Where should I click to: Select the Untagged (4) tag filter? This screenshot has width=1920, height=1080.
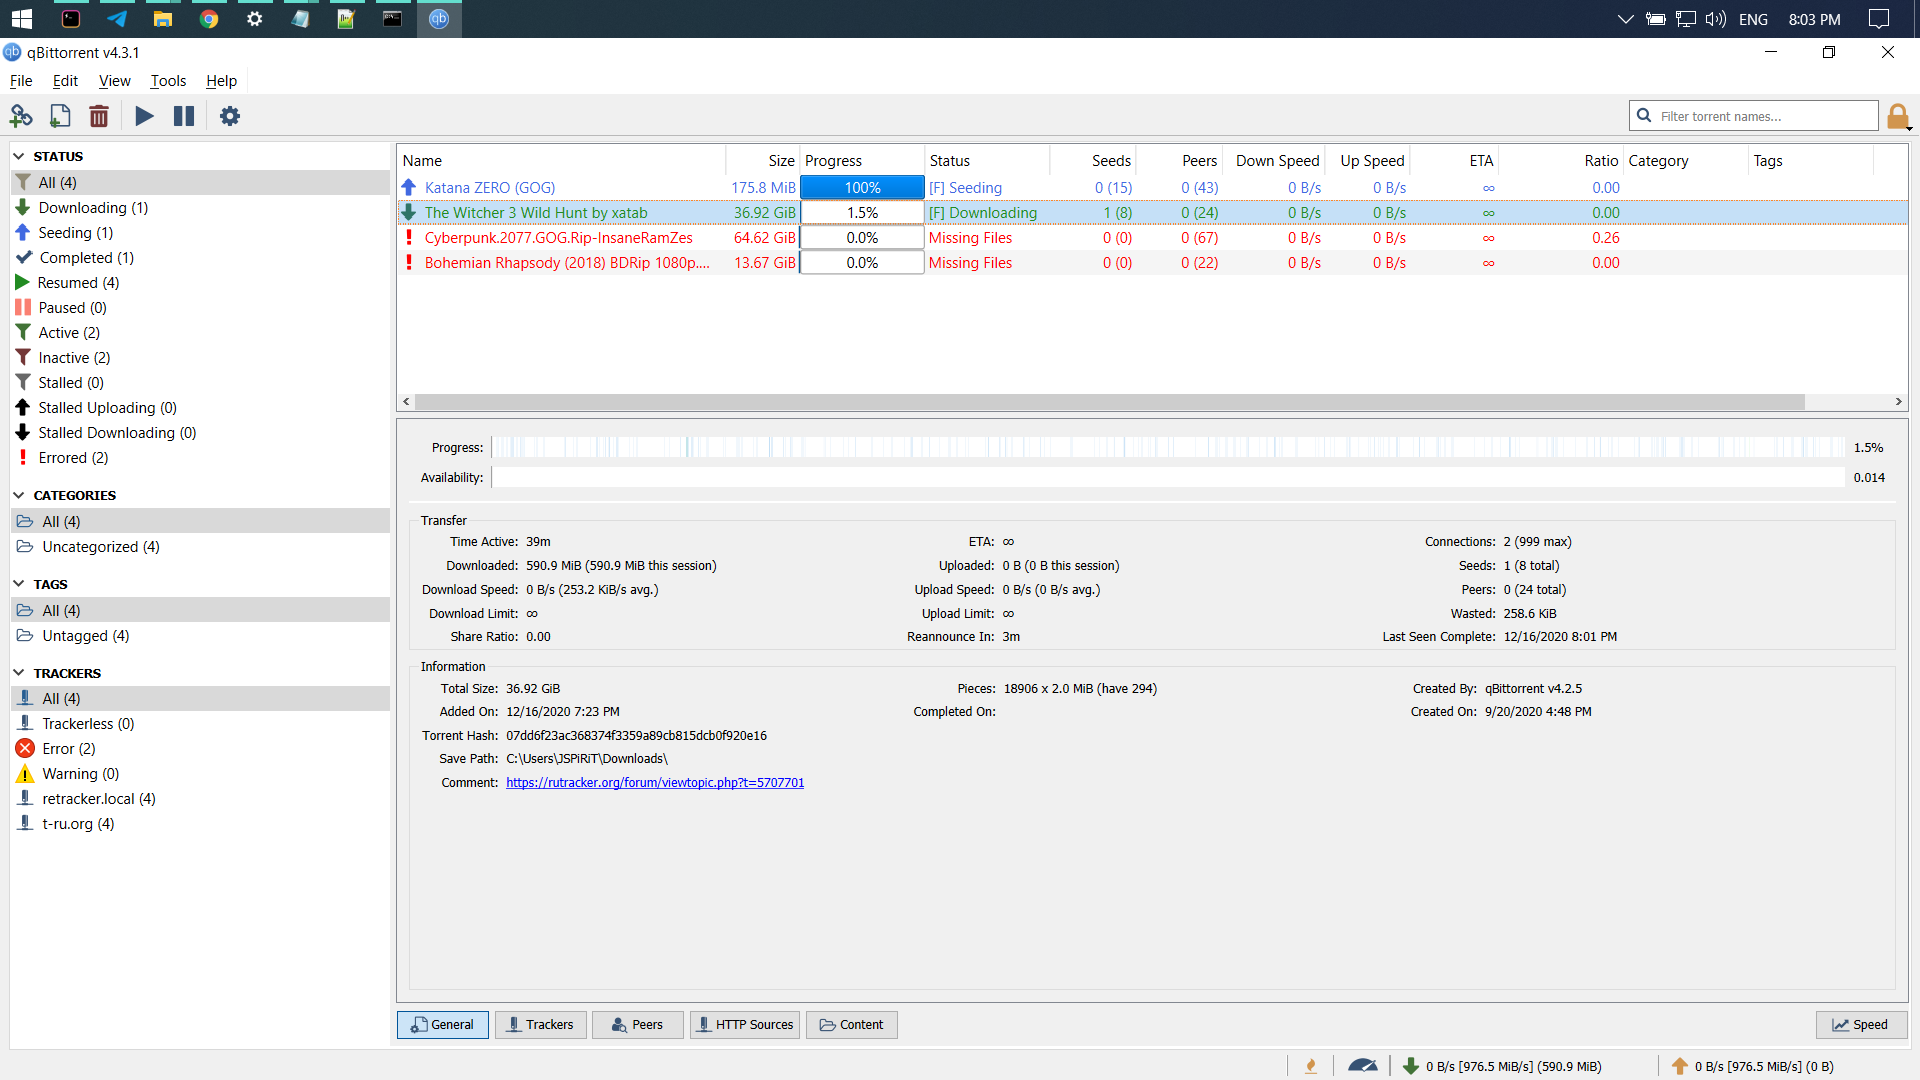(x=200, y=635)
